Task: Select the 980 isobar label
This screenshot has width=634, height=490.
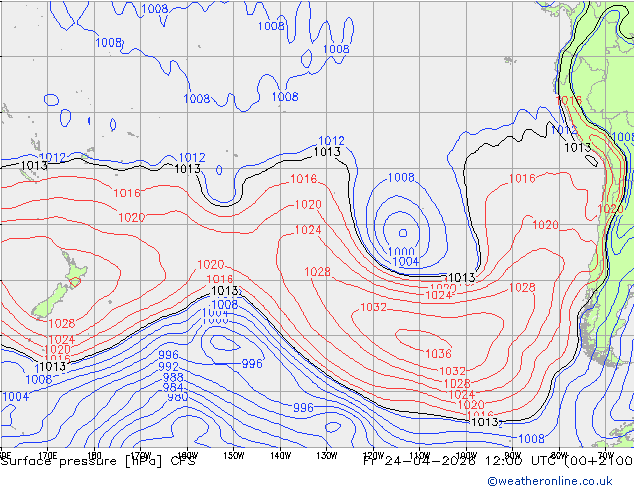Action: 178,397
